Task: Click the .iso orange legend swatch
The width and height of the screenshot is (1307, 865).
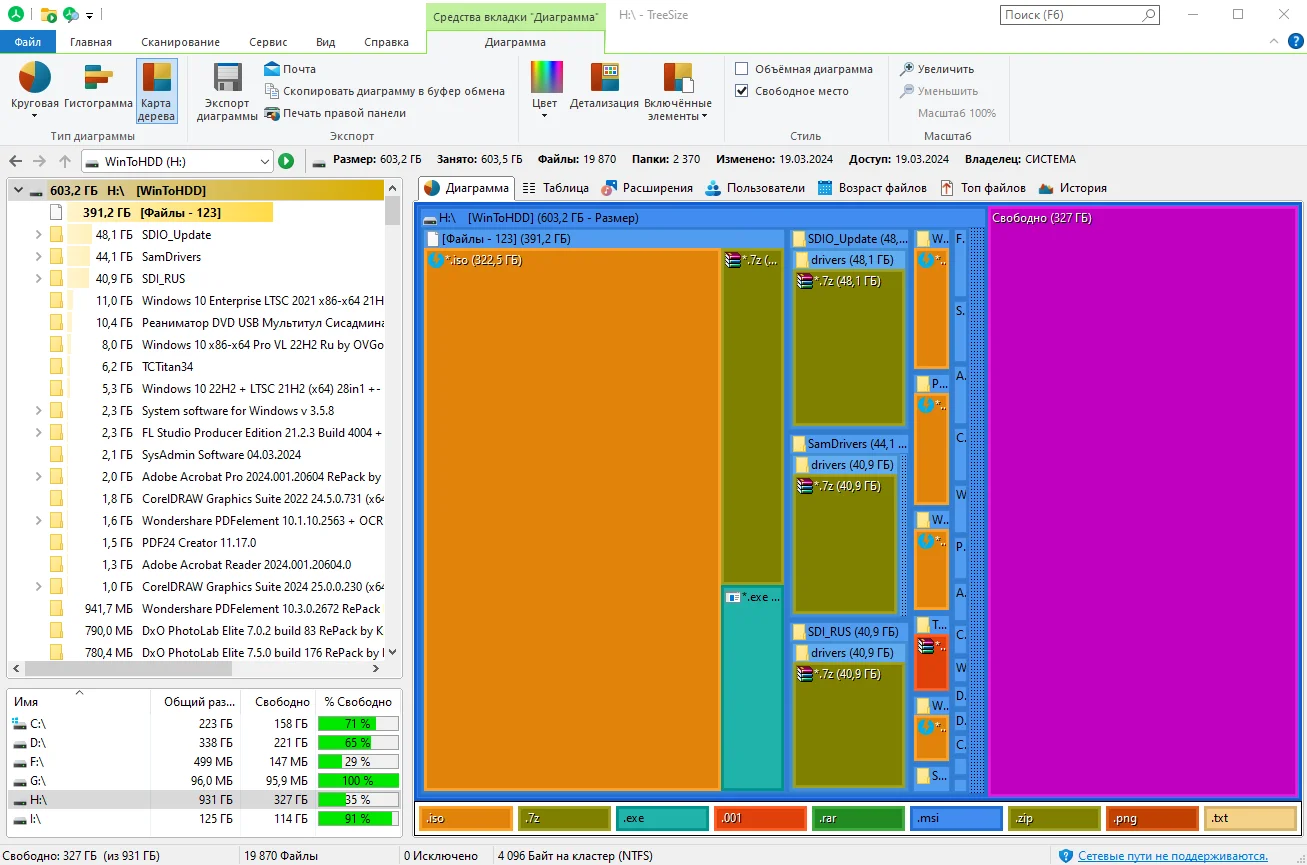Action: [x=466, y=819]
